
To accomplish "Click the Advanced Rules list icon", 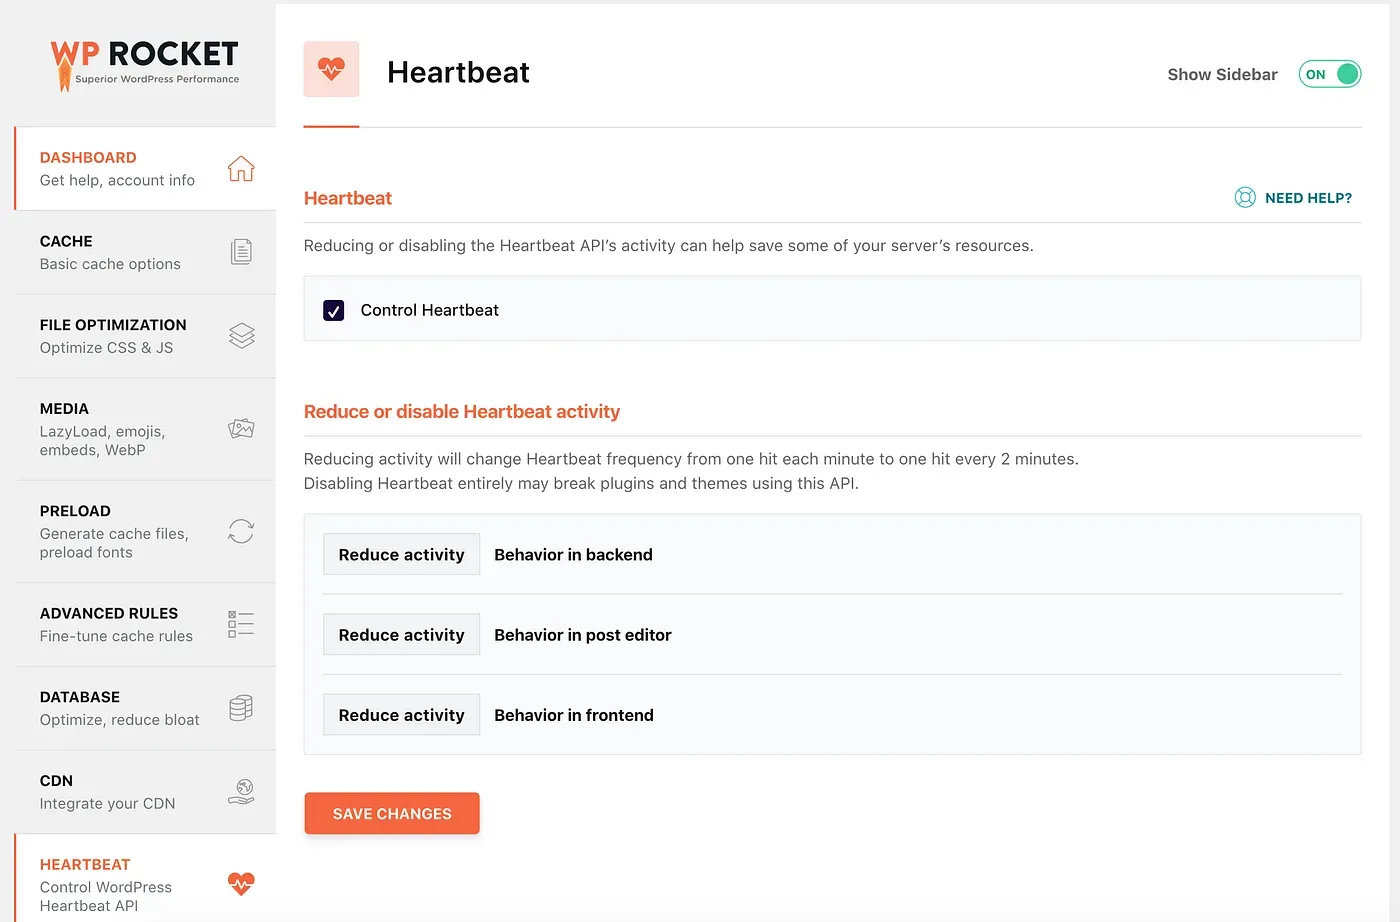I will click(x=241, y=624).
